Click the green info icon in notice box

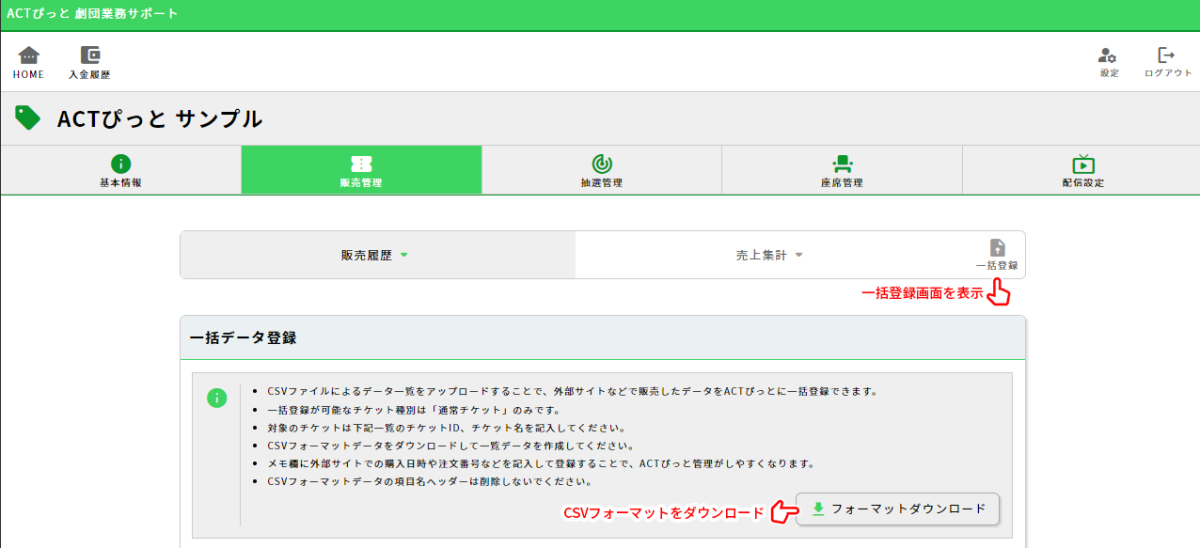tap(217, 398)
